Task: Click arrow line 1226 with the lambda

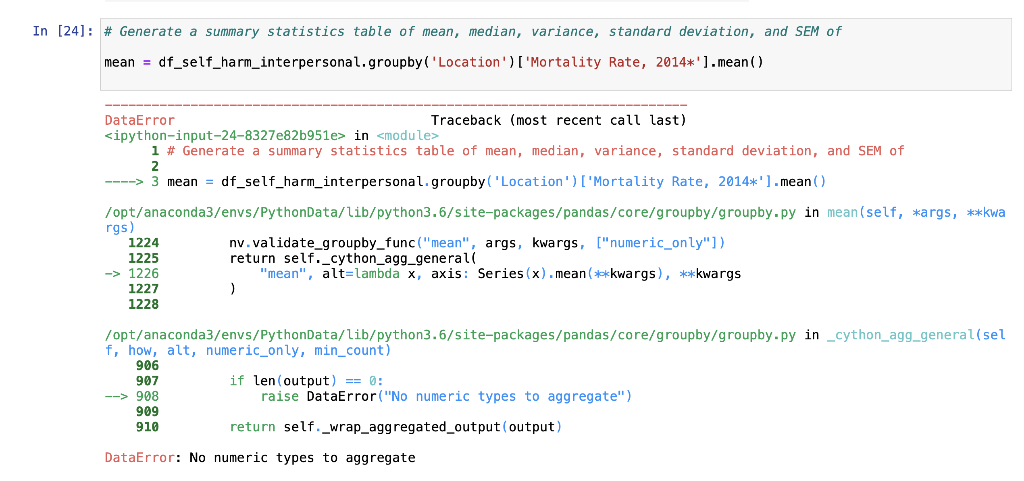Action: (423, 274)
